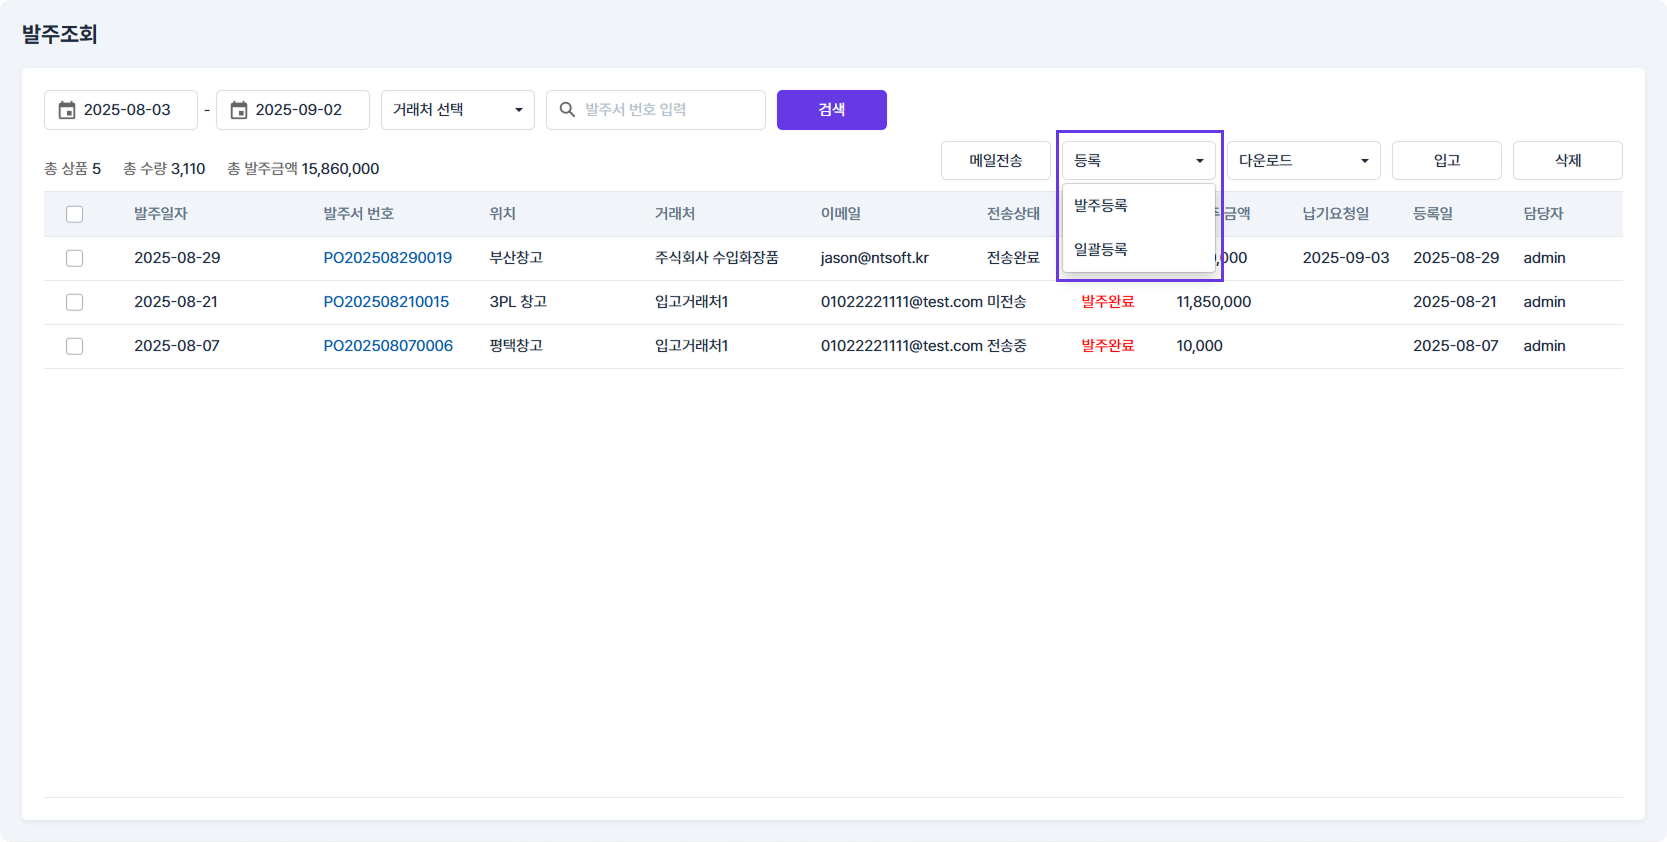
Task: Open the 거래처 선택 dropdown
Action: tap(457, 110)
